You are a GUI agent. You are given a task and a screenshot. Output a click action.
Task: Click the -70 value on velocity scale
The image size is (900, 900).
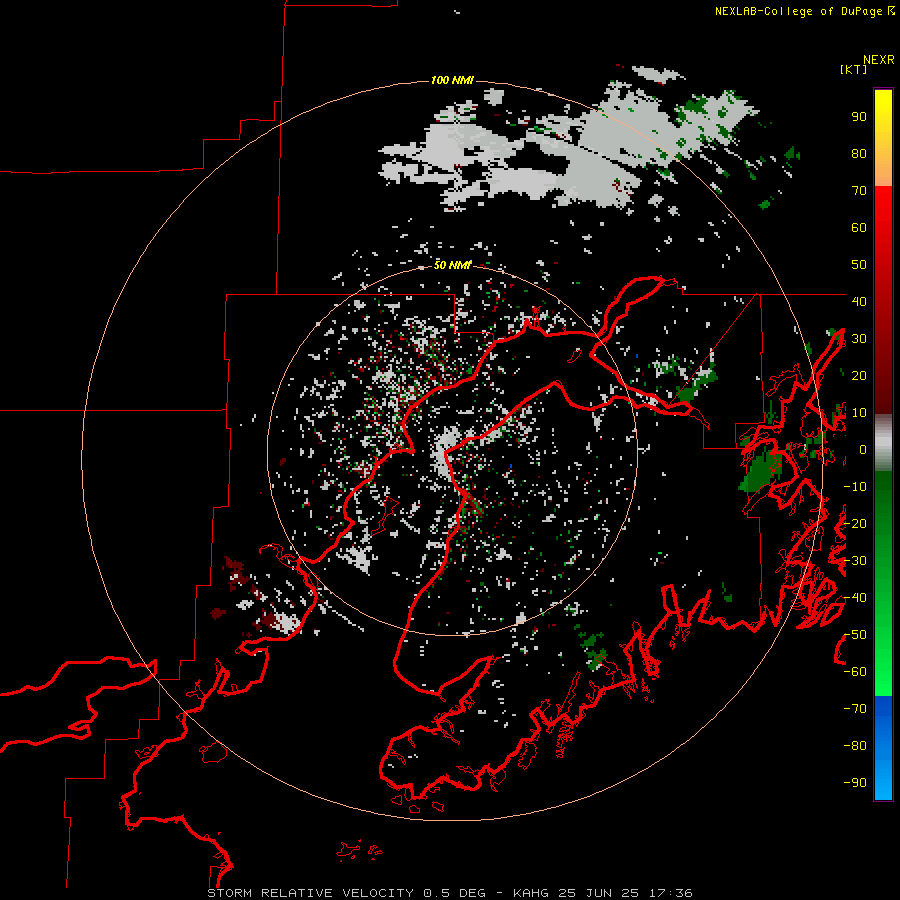(855, 709)
